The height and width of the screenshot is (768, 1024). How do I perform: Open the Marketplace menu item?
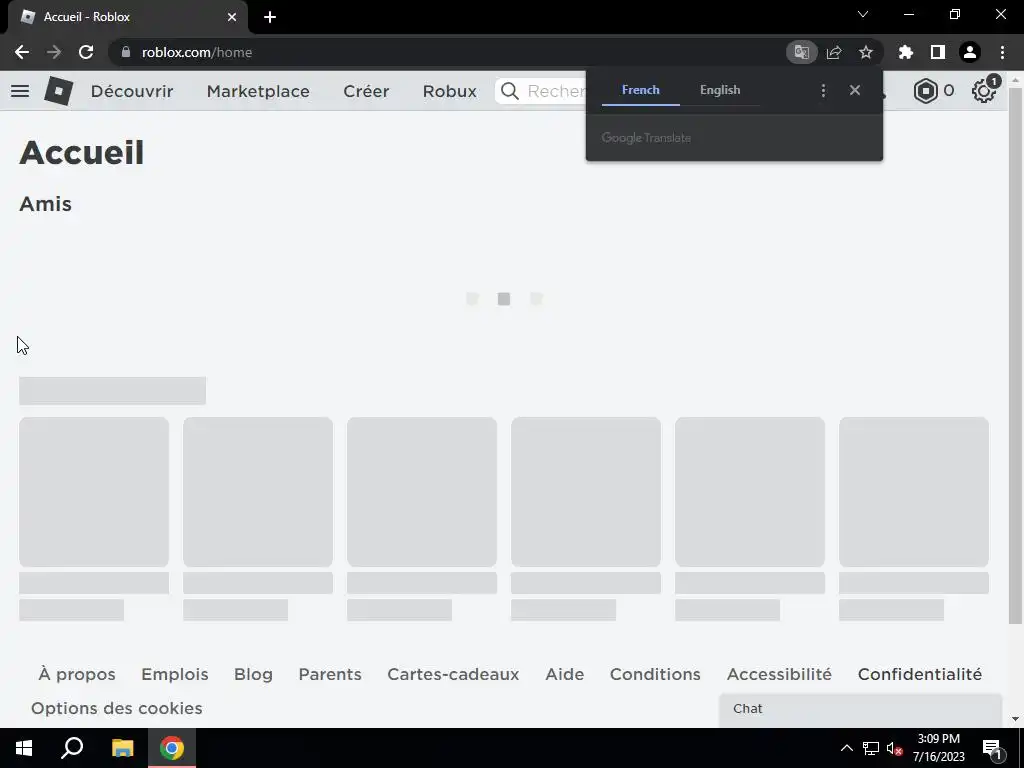tap(258, 91)
